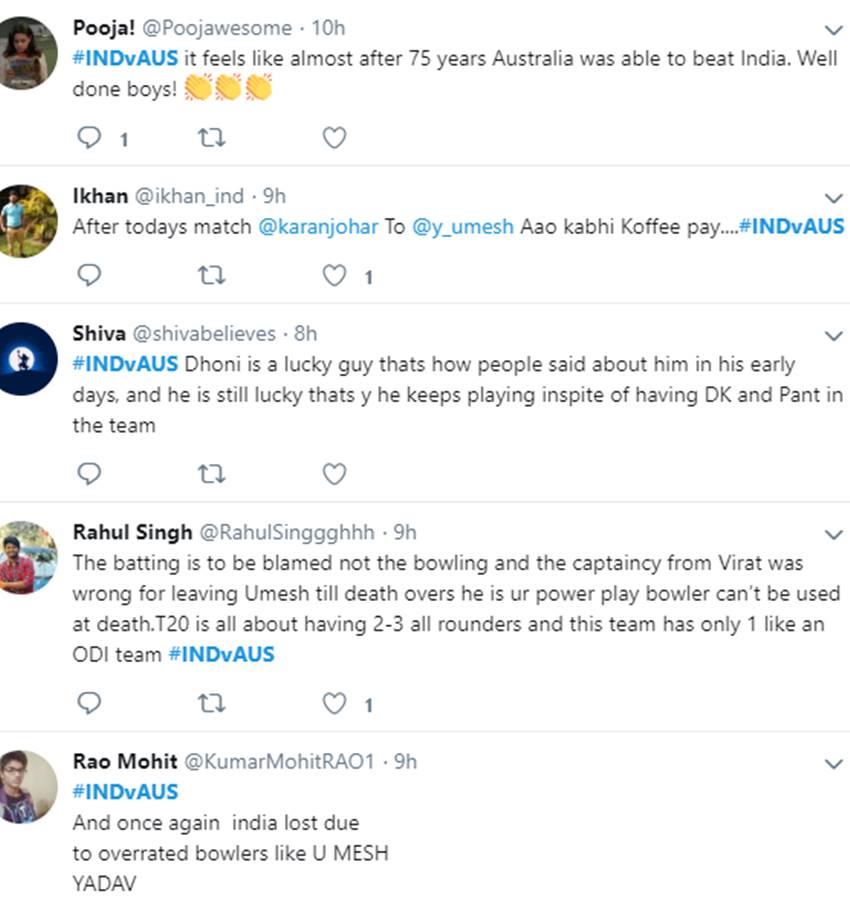The image size is (850, 905).
Task: Expand options menu for Shiva's tweet
Action: 832,335
